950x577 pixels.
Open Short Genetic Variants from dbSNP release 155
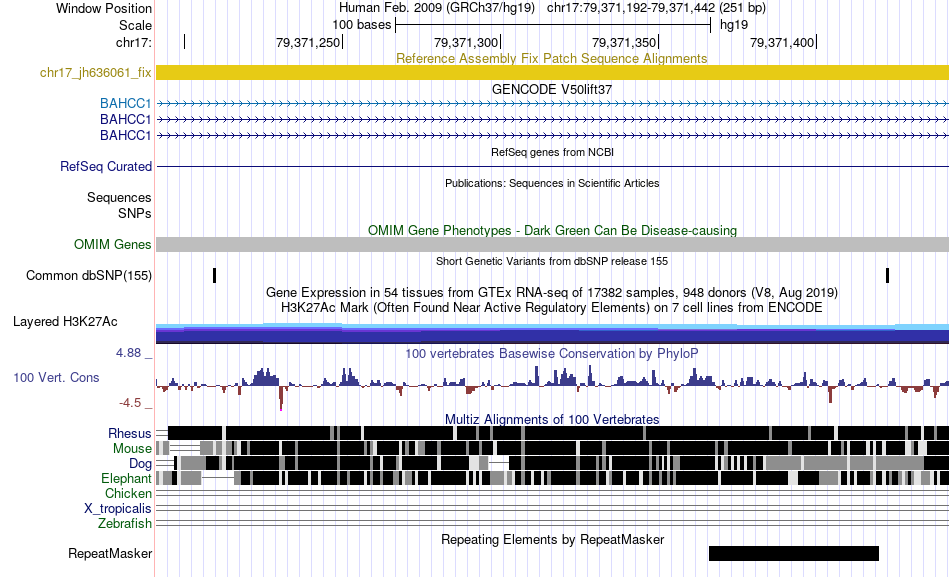point(552,261)
